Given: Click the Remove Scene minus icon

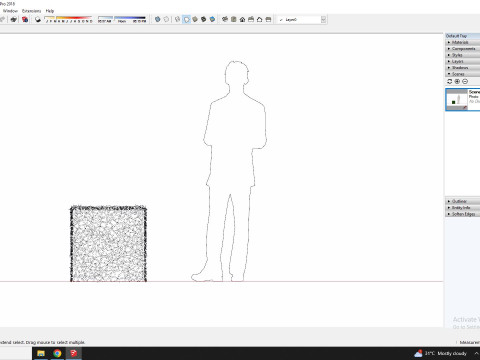Looking at the screenshot, I should [465, 81].
